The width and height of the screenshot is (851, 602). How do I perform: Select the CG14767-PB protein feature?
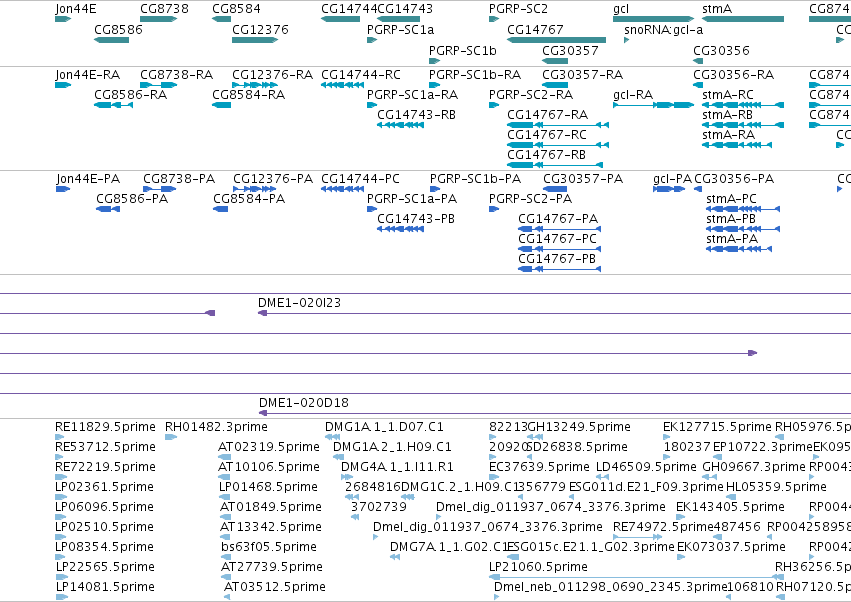click(560, 269)
